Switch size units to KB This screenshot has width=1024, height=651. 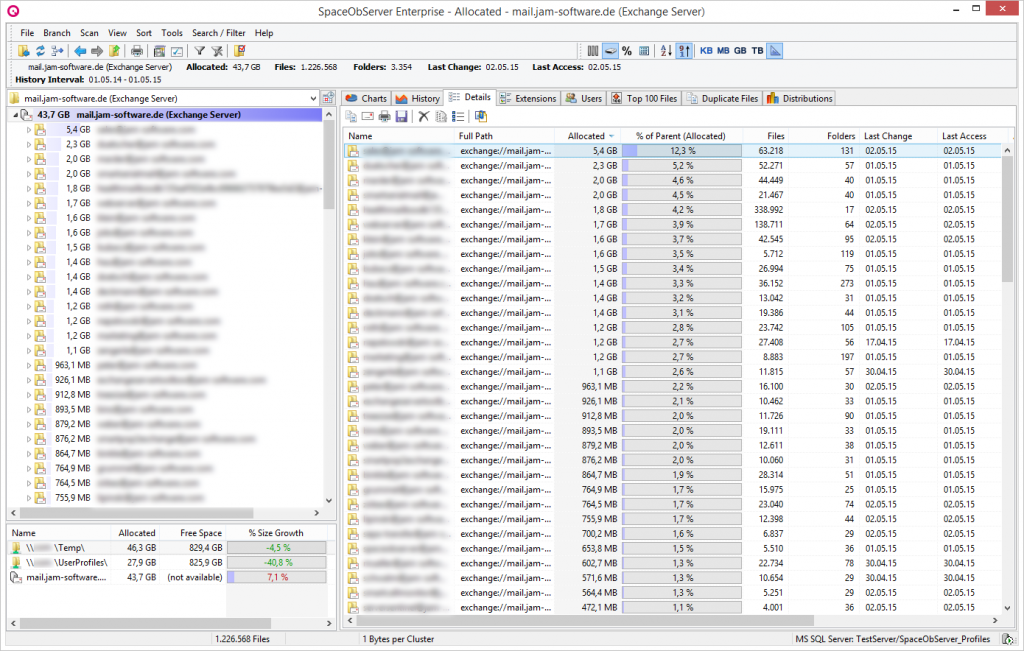click(x=706, y=51)
